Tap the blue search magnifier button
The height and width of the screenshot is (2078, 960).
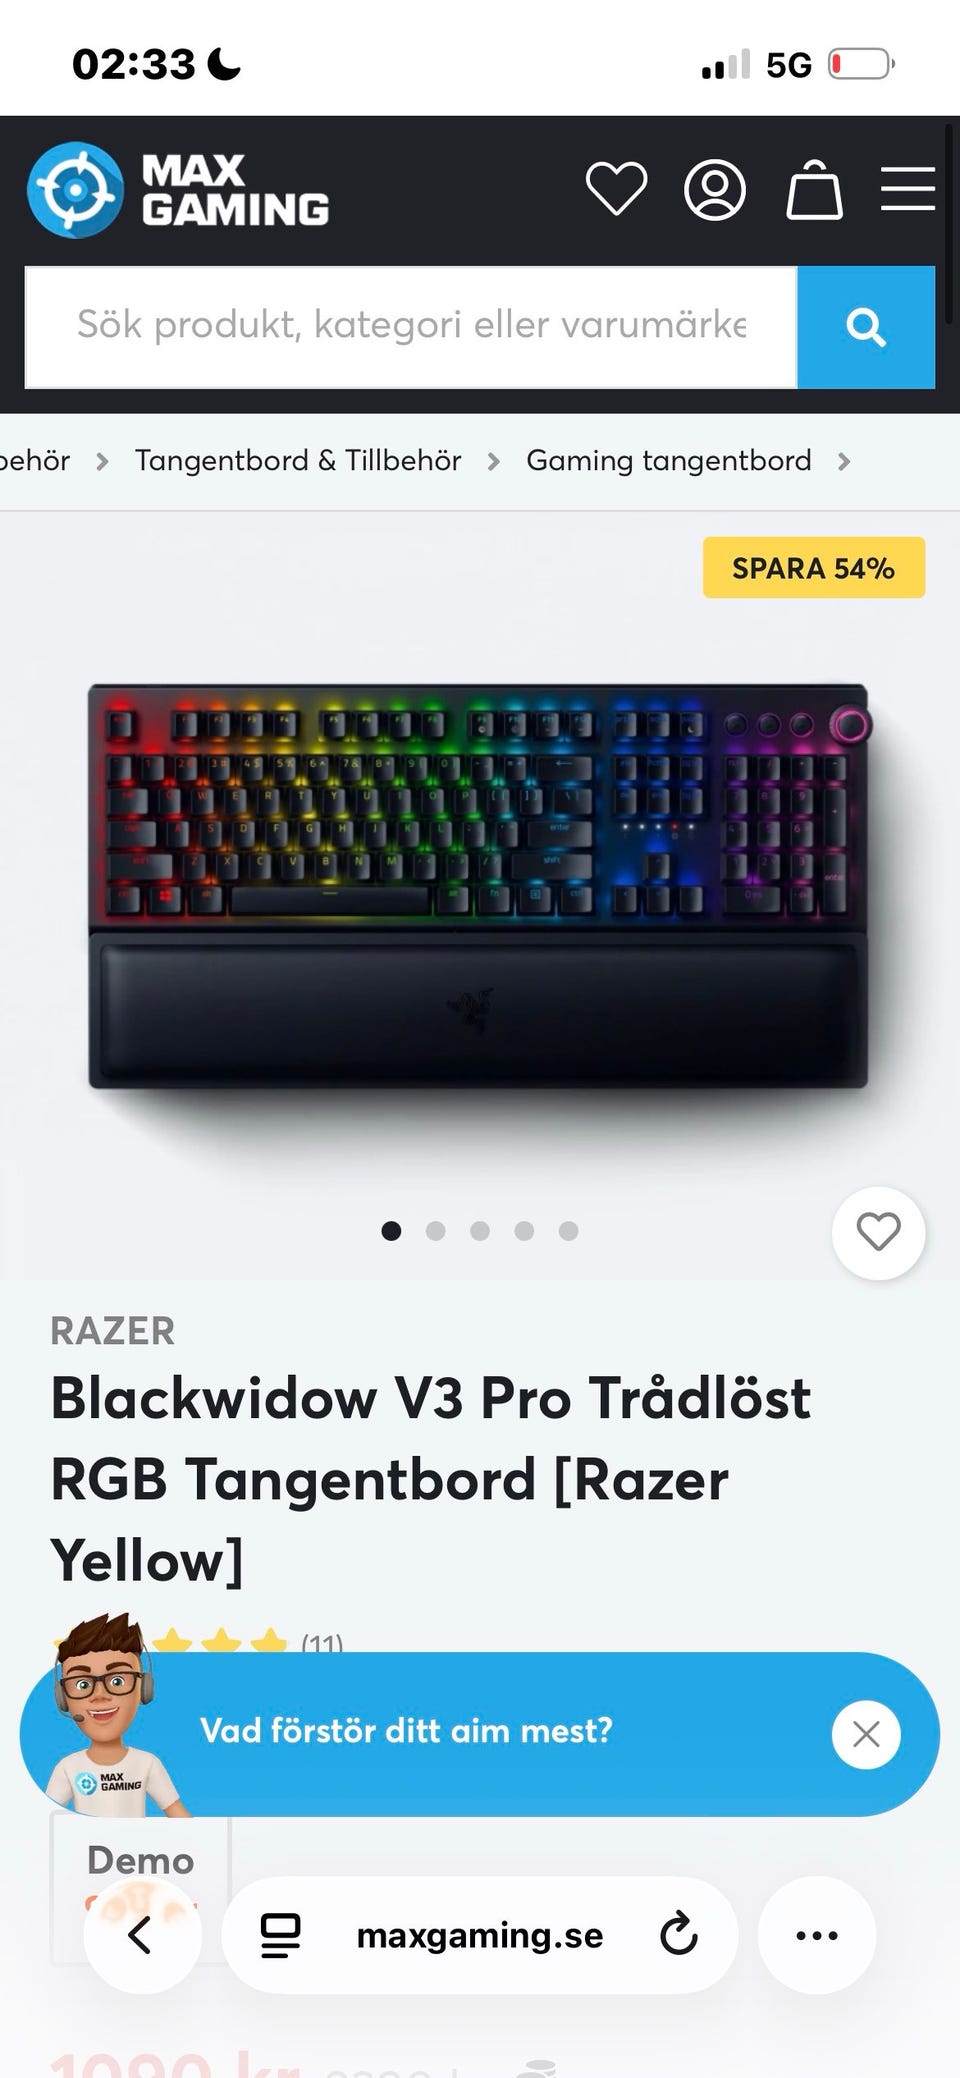click(x=866, y=327)
